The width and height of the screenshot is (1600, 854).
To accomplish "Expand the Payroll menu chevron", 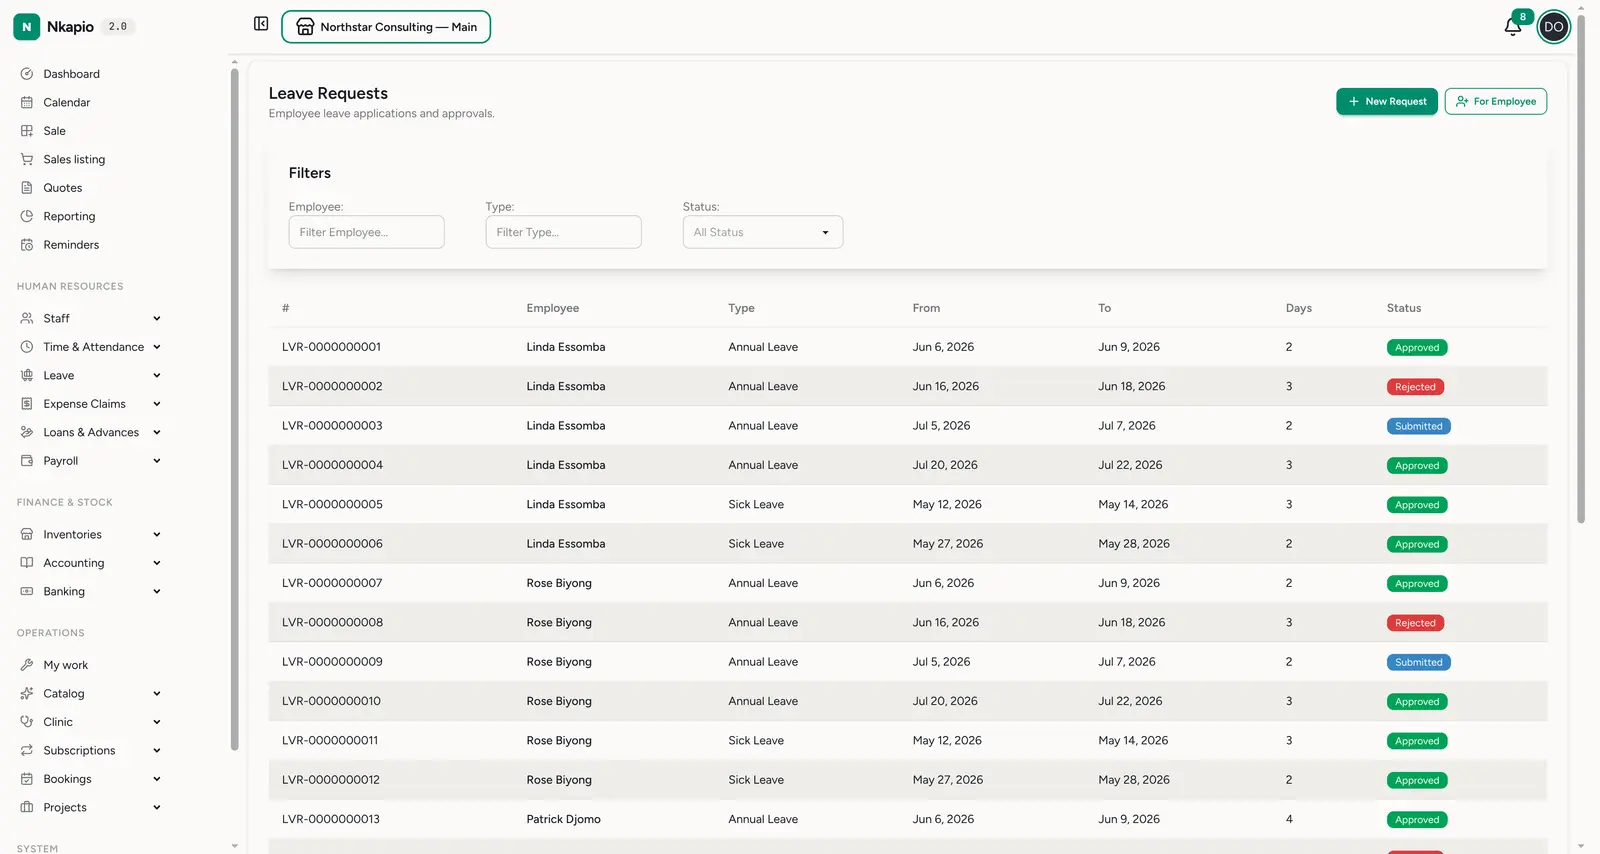I will click(157, 461).
